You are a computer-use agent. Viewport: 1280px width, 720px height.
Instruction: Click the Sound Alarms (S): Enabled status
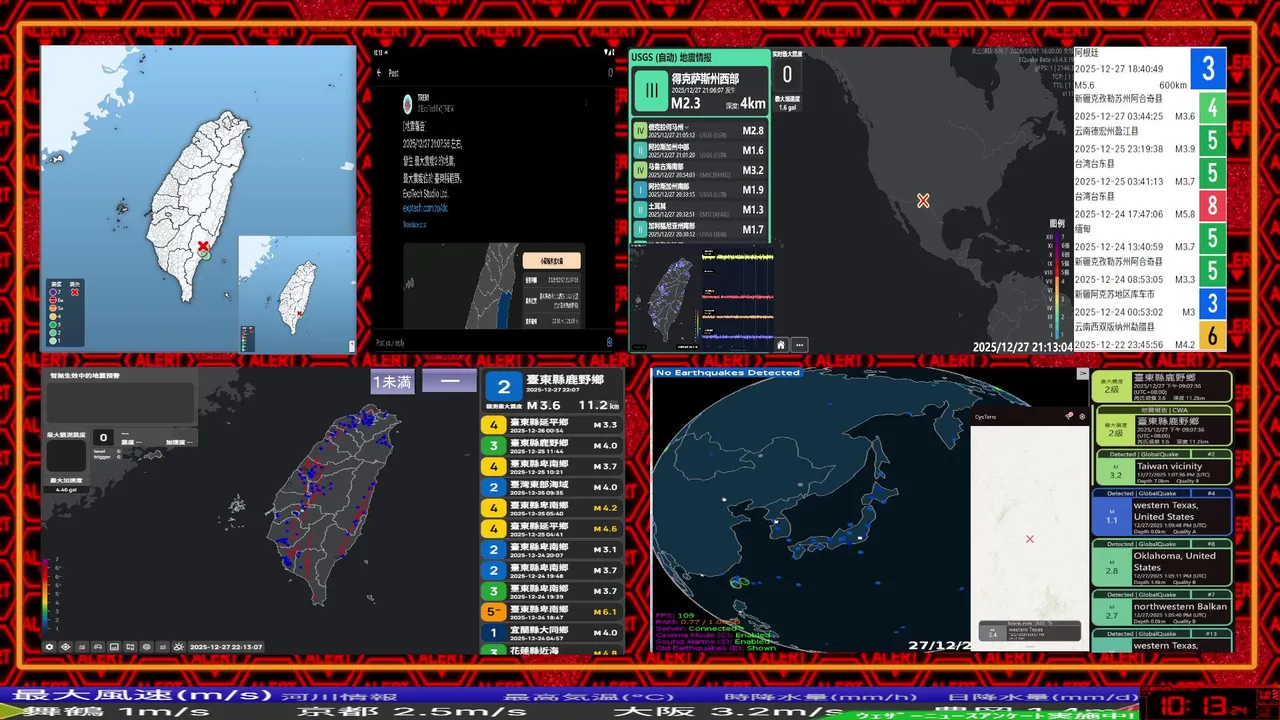pos(714,640)
